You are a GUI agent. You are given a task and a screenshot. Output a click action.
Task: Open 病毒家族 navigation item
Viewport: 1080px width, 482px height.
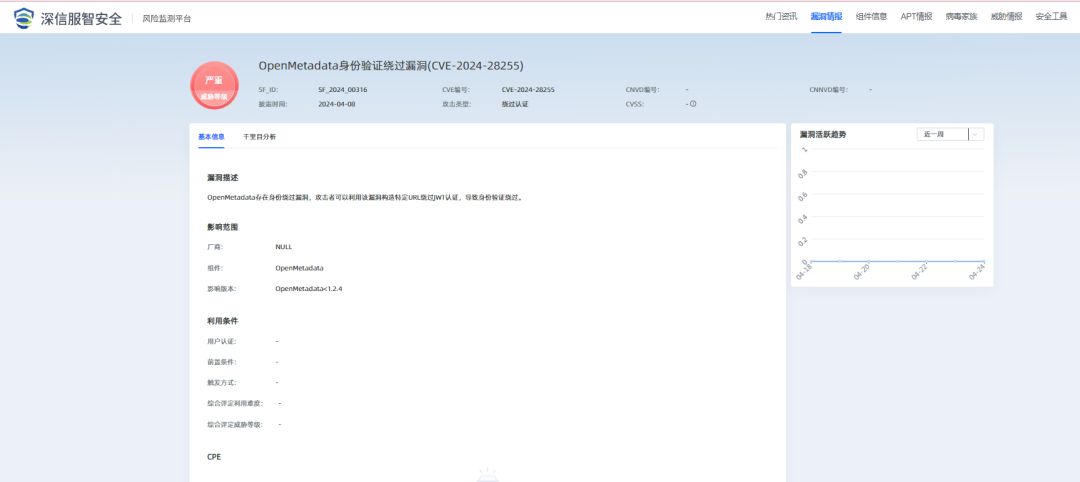[x=961, y=17]
